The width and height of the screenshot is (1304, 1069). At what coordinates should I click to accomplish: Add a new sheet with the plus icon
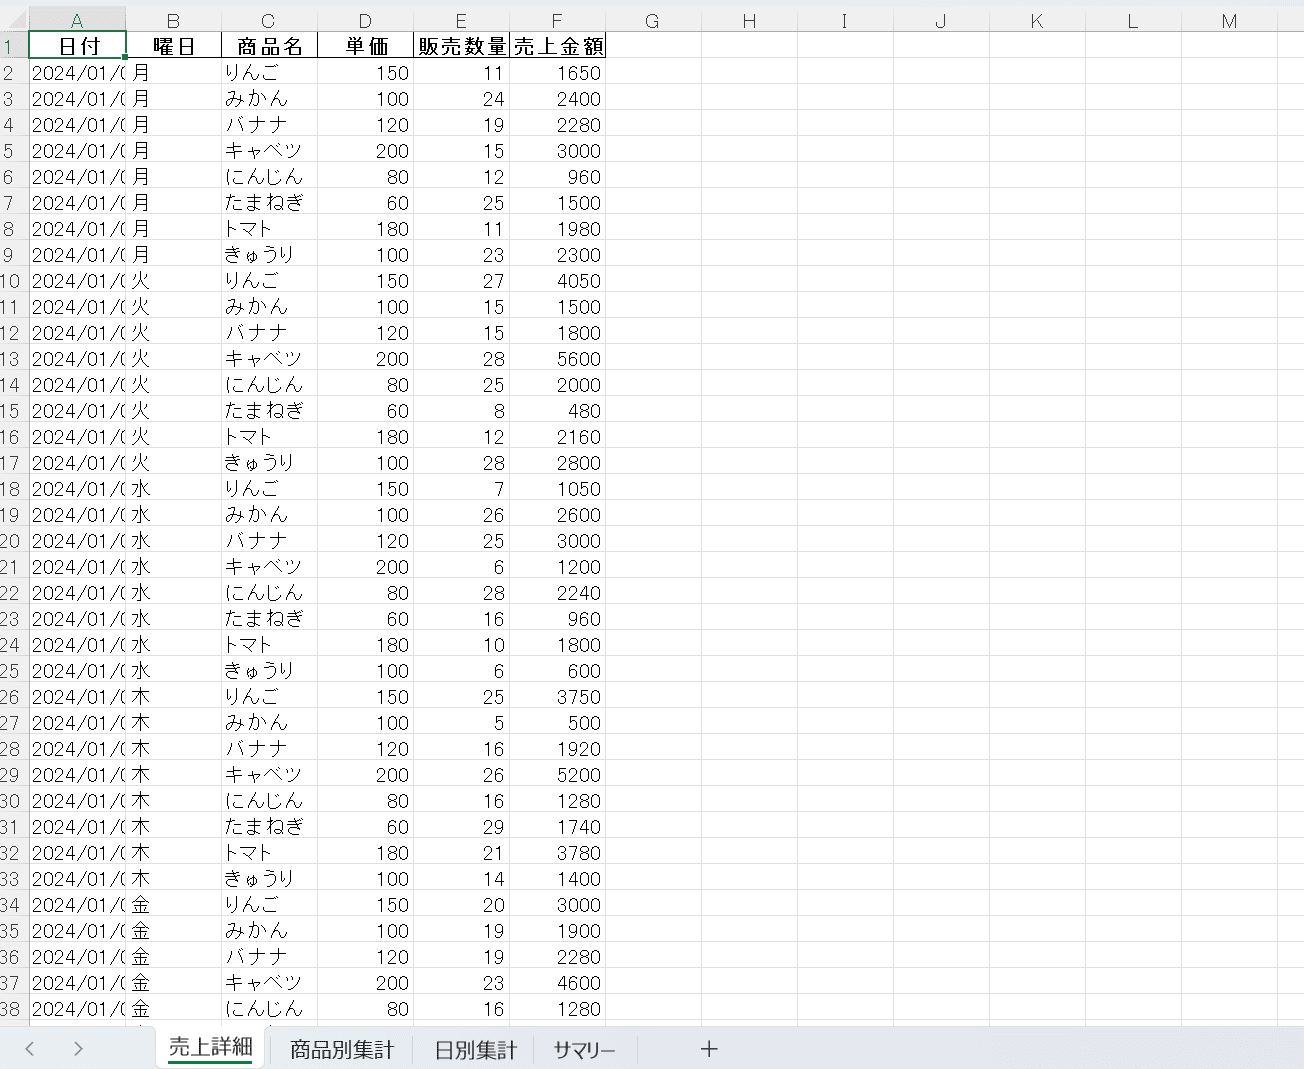coord(709,1049)
